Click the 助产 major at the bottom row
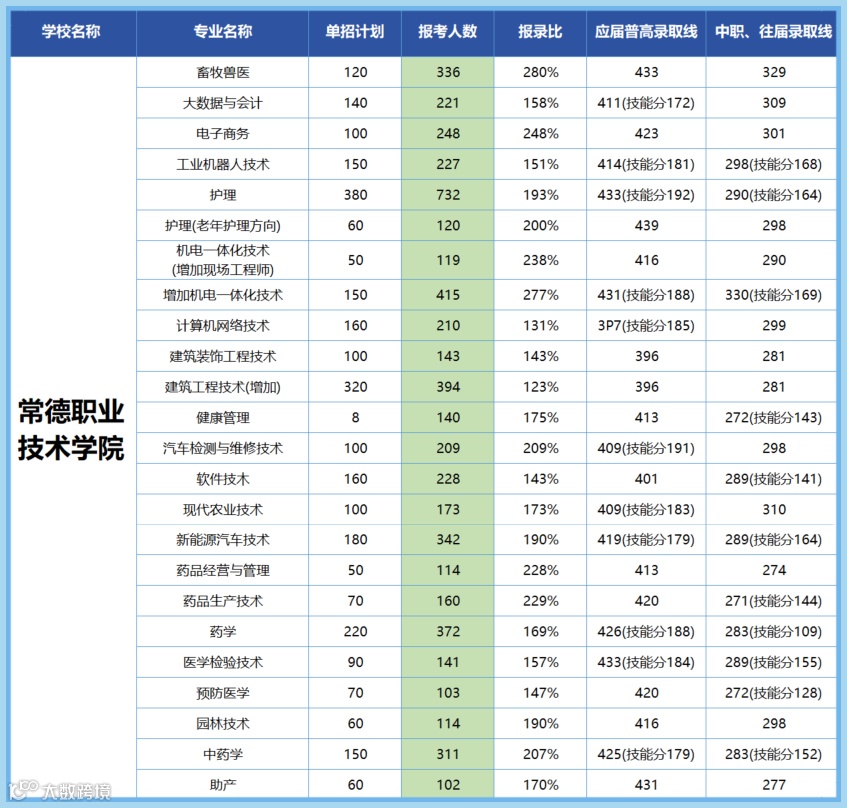Image resolution: width=847 pixels, height=808 pixels. pyautogui.click(x=222, y=784)
